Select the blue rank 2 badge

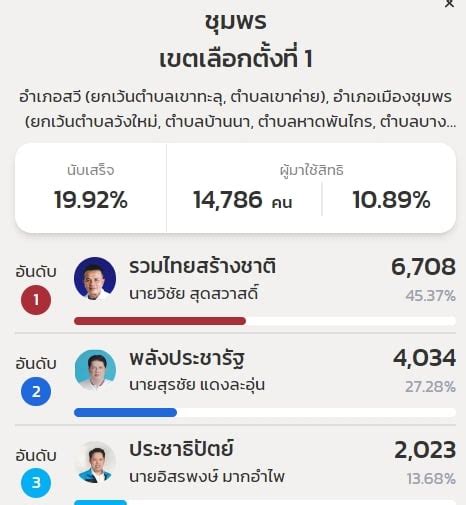[36, 391]
